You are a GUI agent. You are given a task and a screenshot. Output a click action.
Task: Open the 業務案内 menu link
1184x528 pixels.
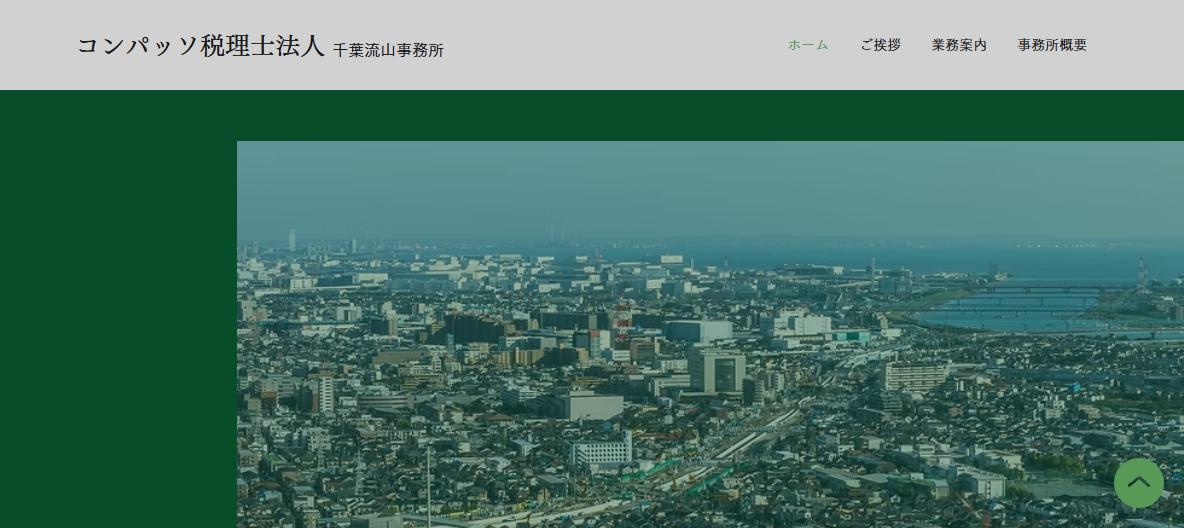click(959, 45)
